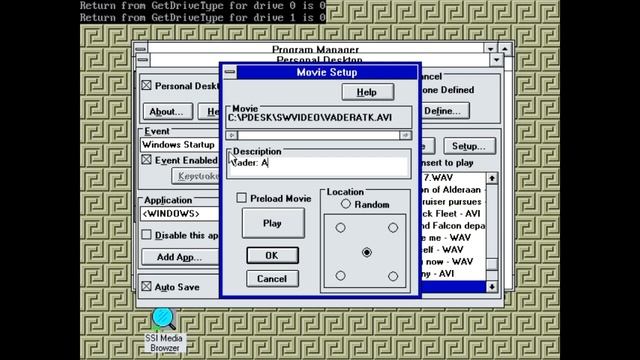The image size is (640, 360).
Task: Select the center location radio button
Action: click(367, 253)
